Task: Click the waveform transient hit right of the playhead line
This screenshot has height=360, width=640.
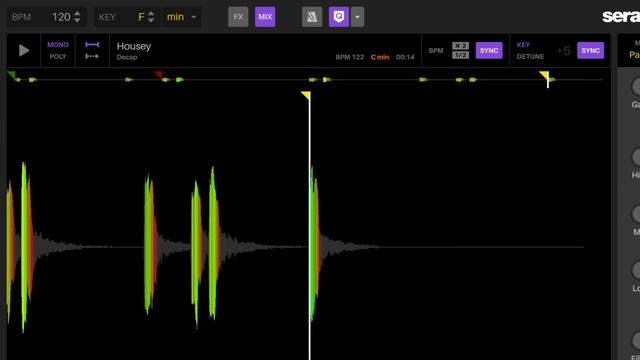Action: pos(314,244)
